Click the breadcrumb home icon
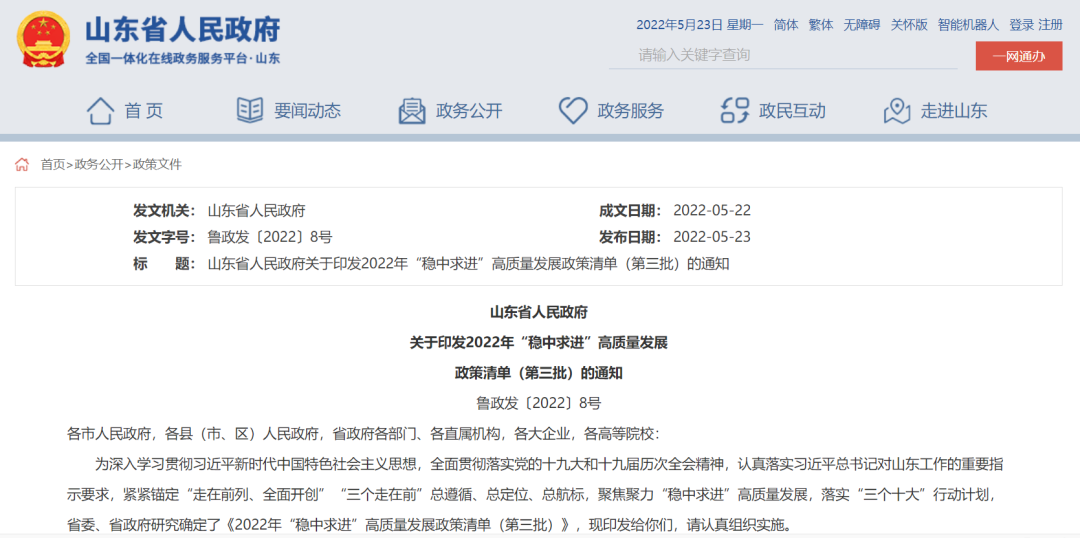This screenshot has width=1080, height=538. click(23, 165)
